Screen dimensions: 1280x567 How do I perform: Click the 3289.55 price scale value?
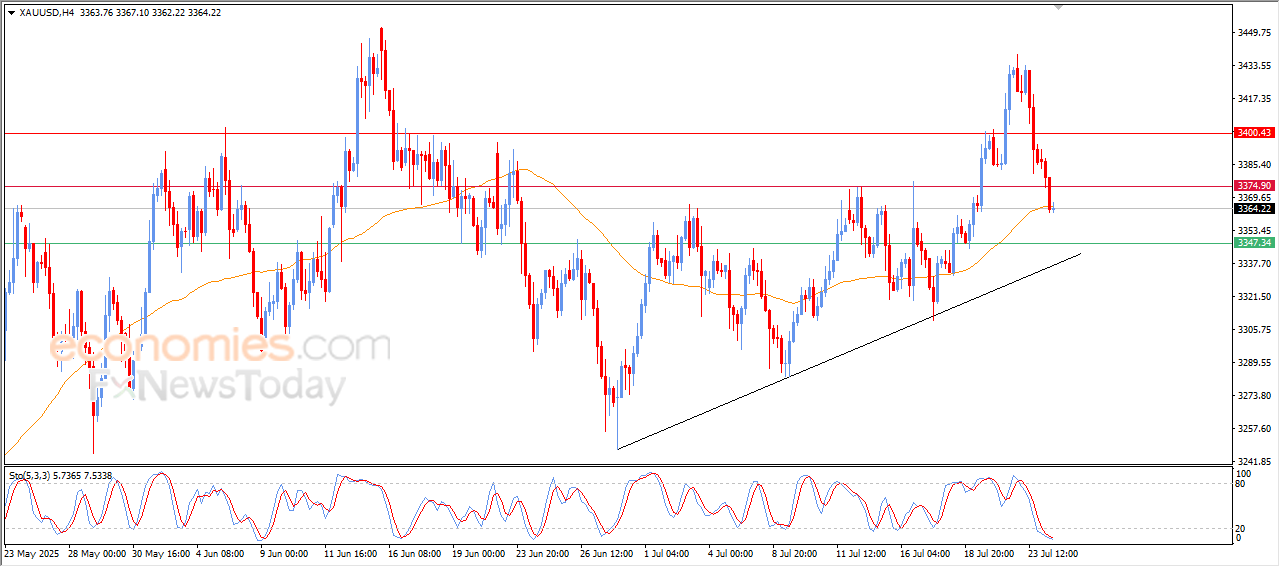(1254, 362)
